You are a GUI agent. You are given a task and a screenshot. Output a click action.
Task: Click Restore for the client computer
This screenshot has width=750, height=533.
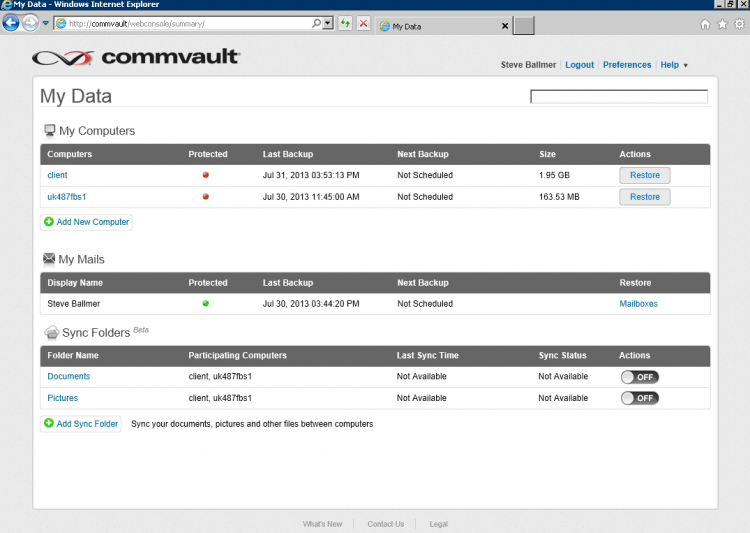coord(644,175)
